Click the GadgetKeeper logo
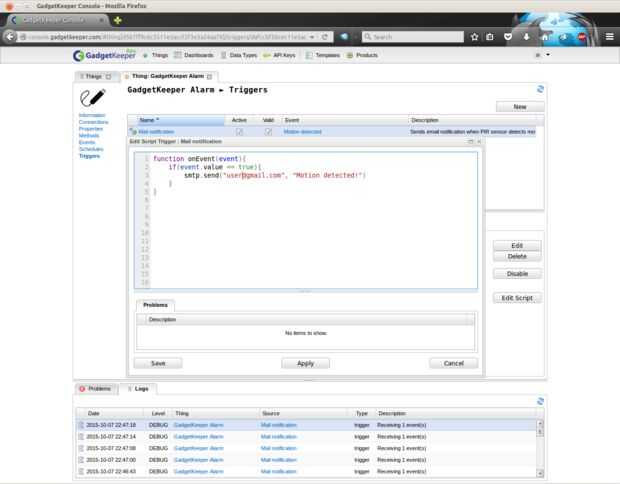This screenshot has width=620, height=484. (104, 55)
